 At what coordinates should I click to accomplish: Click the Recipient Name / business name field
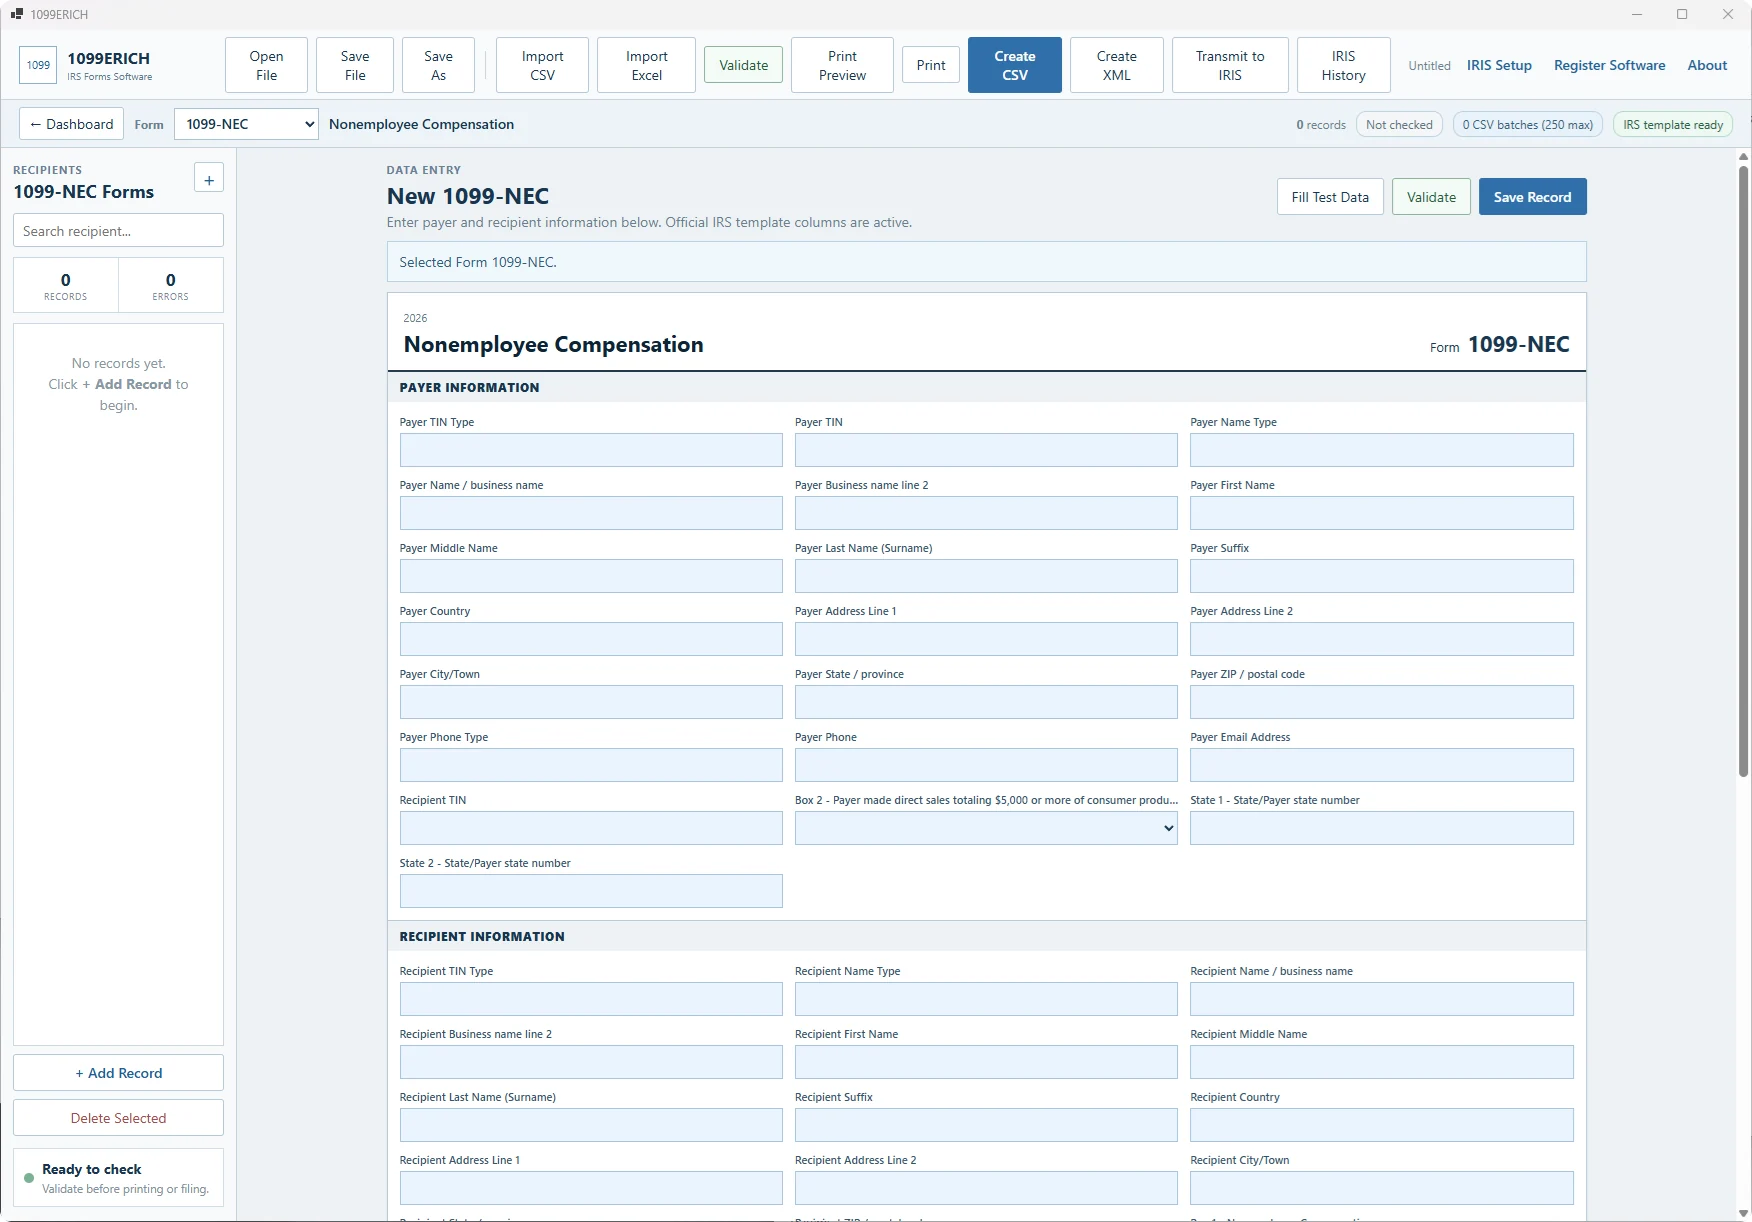tap(1382, 999)
